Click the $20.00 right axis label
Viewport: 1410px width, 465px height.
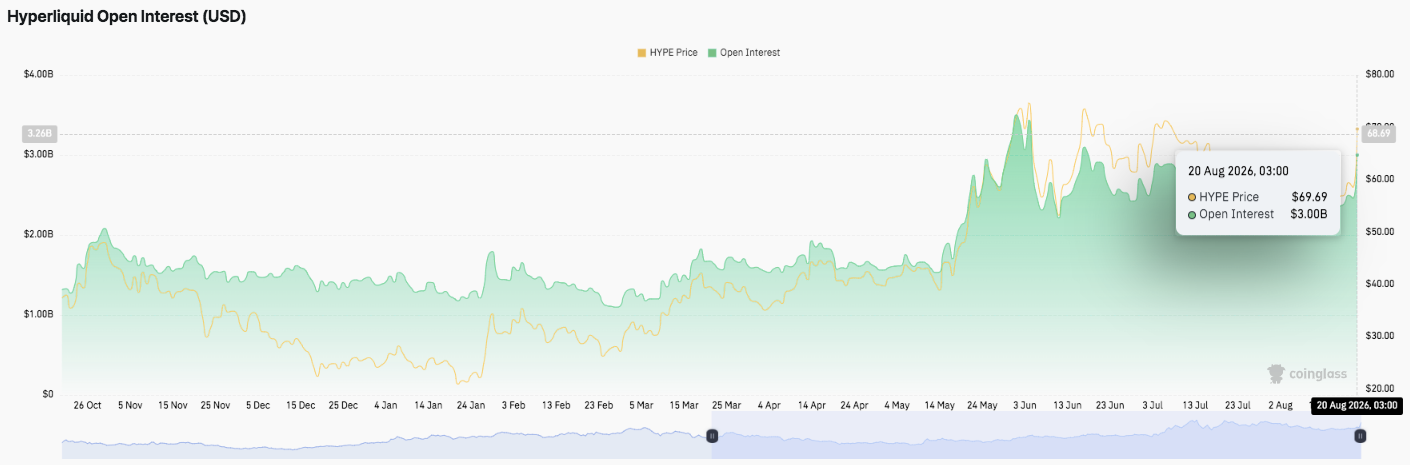[1379, 388]
